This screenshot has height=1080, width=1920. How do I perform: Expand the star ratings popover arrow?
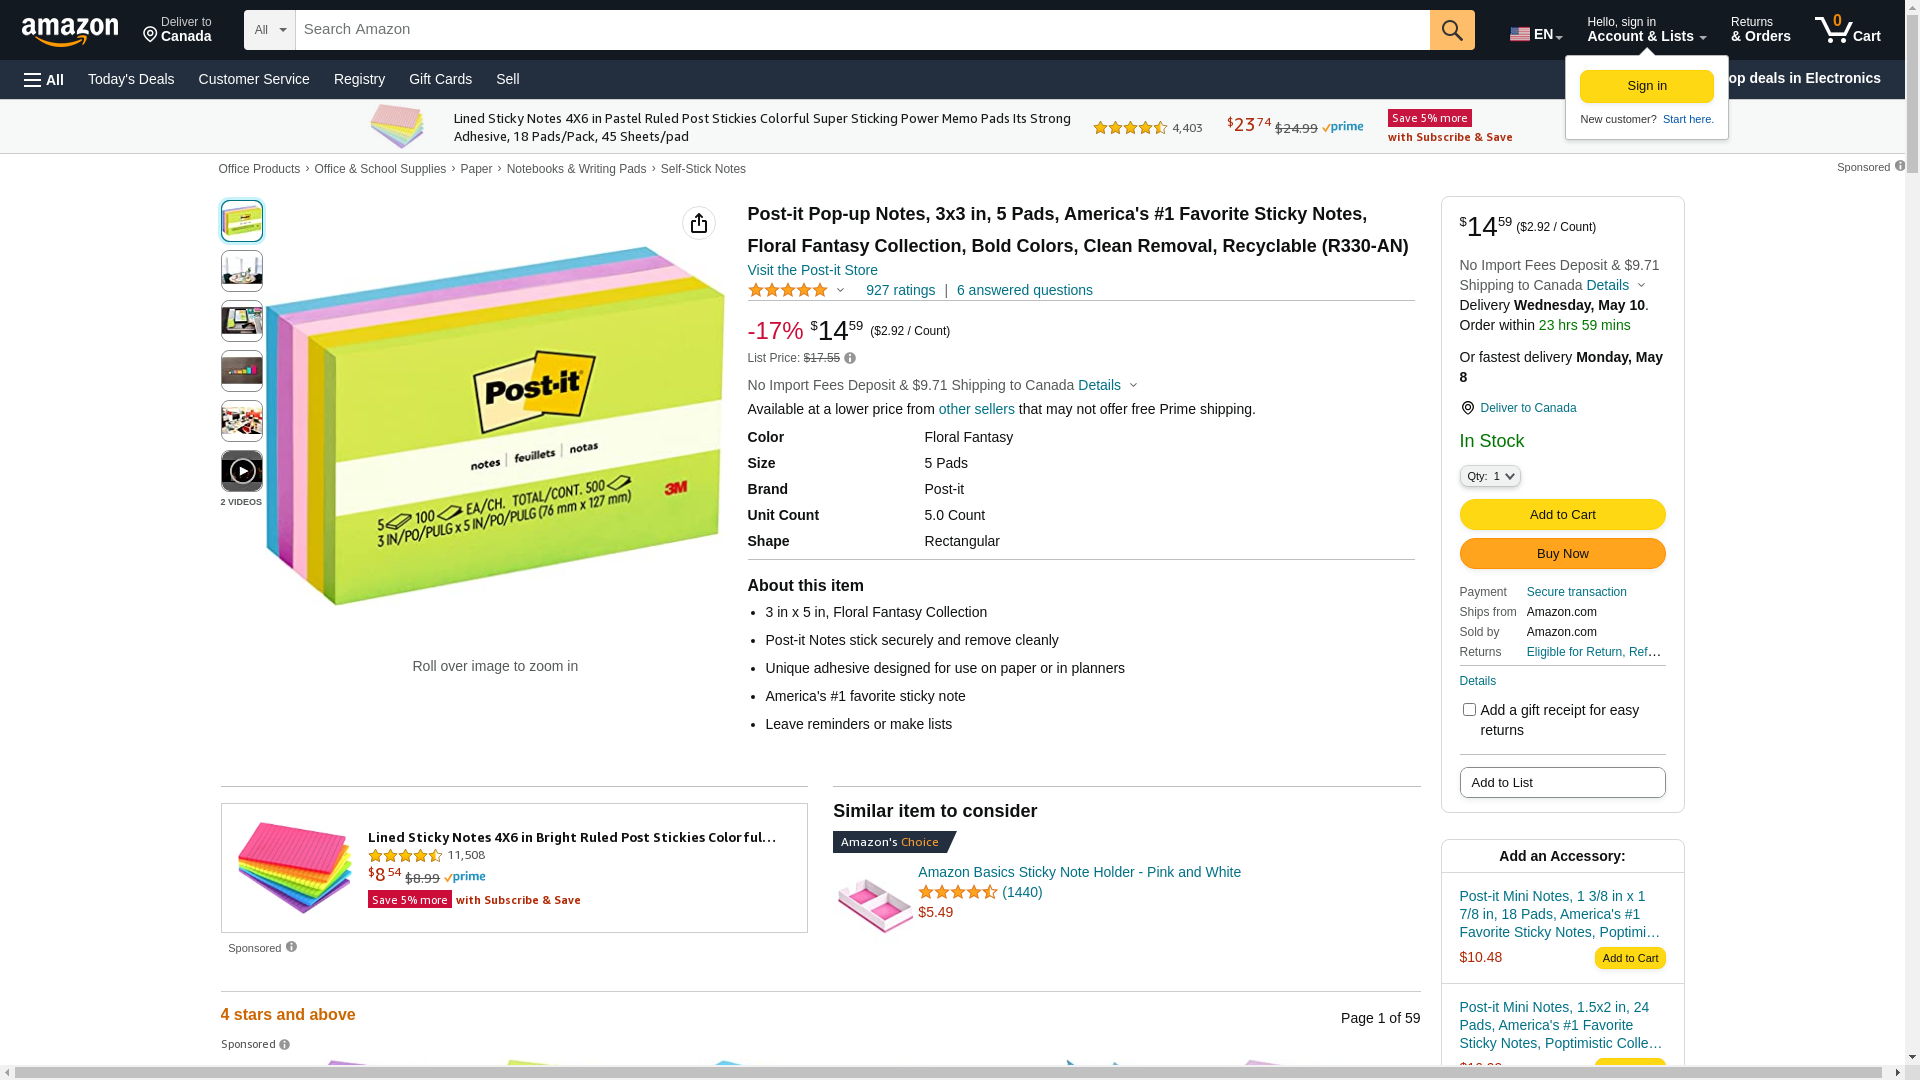[x=840, y=291]
